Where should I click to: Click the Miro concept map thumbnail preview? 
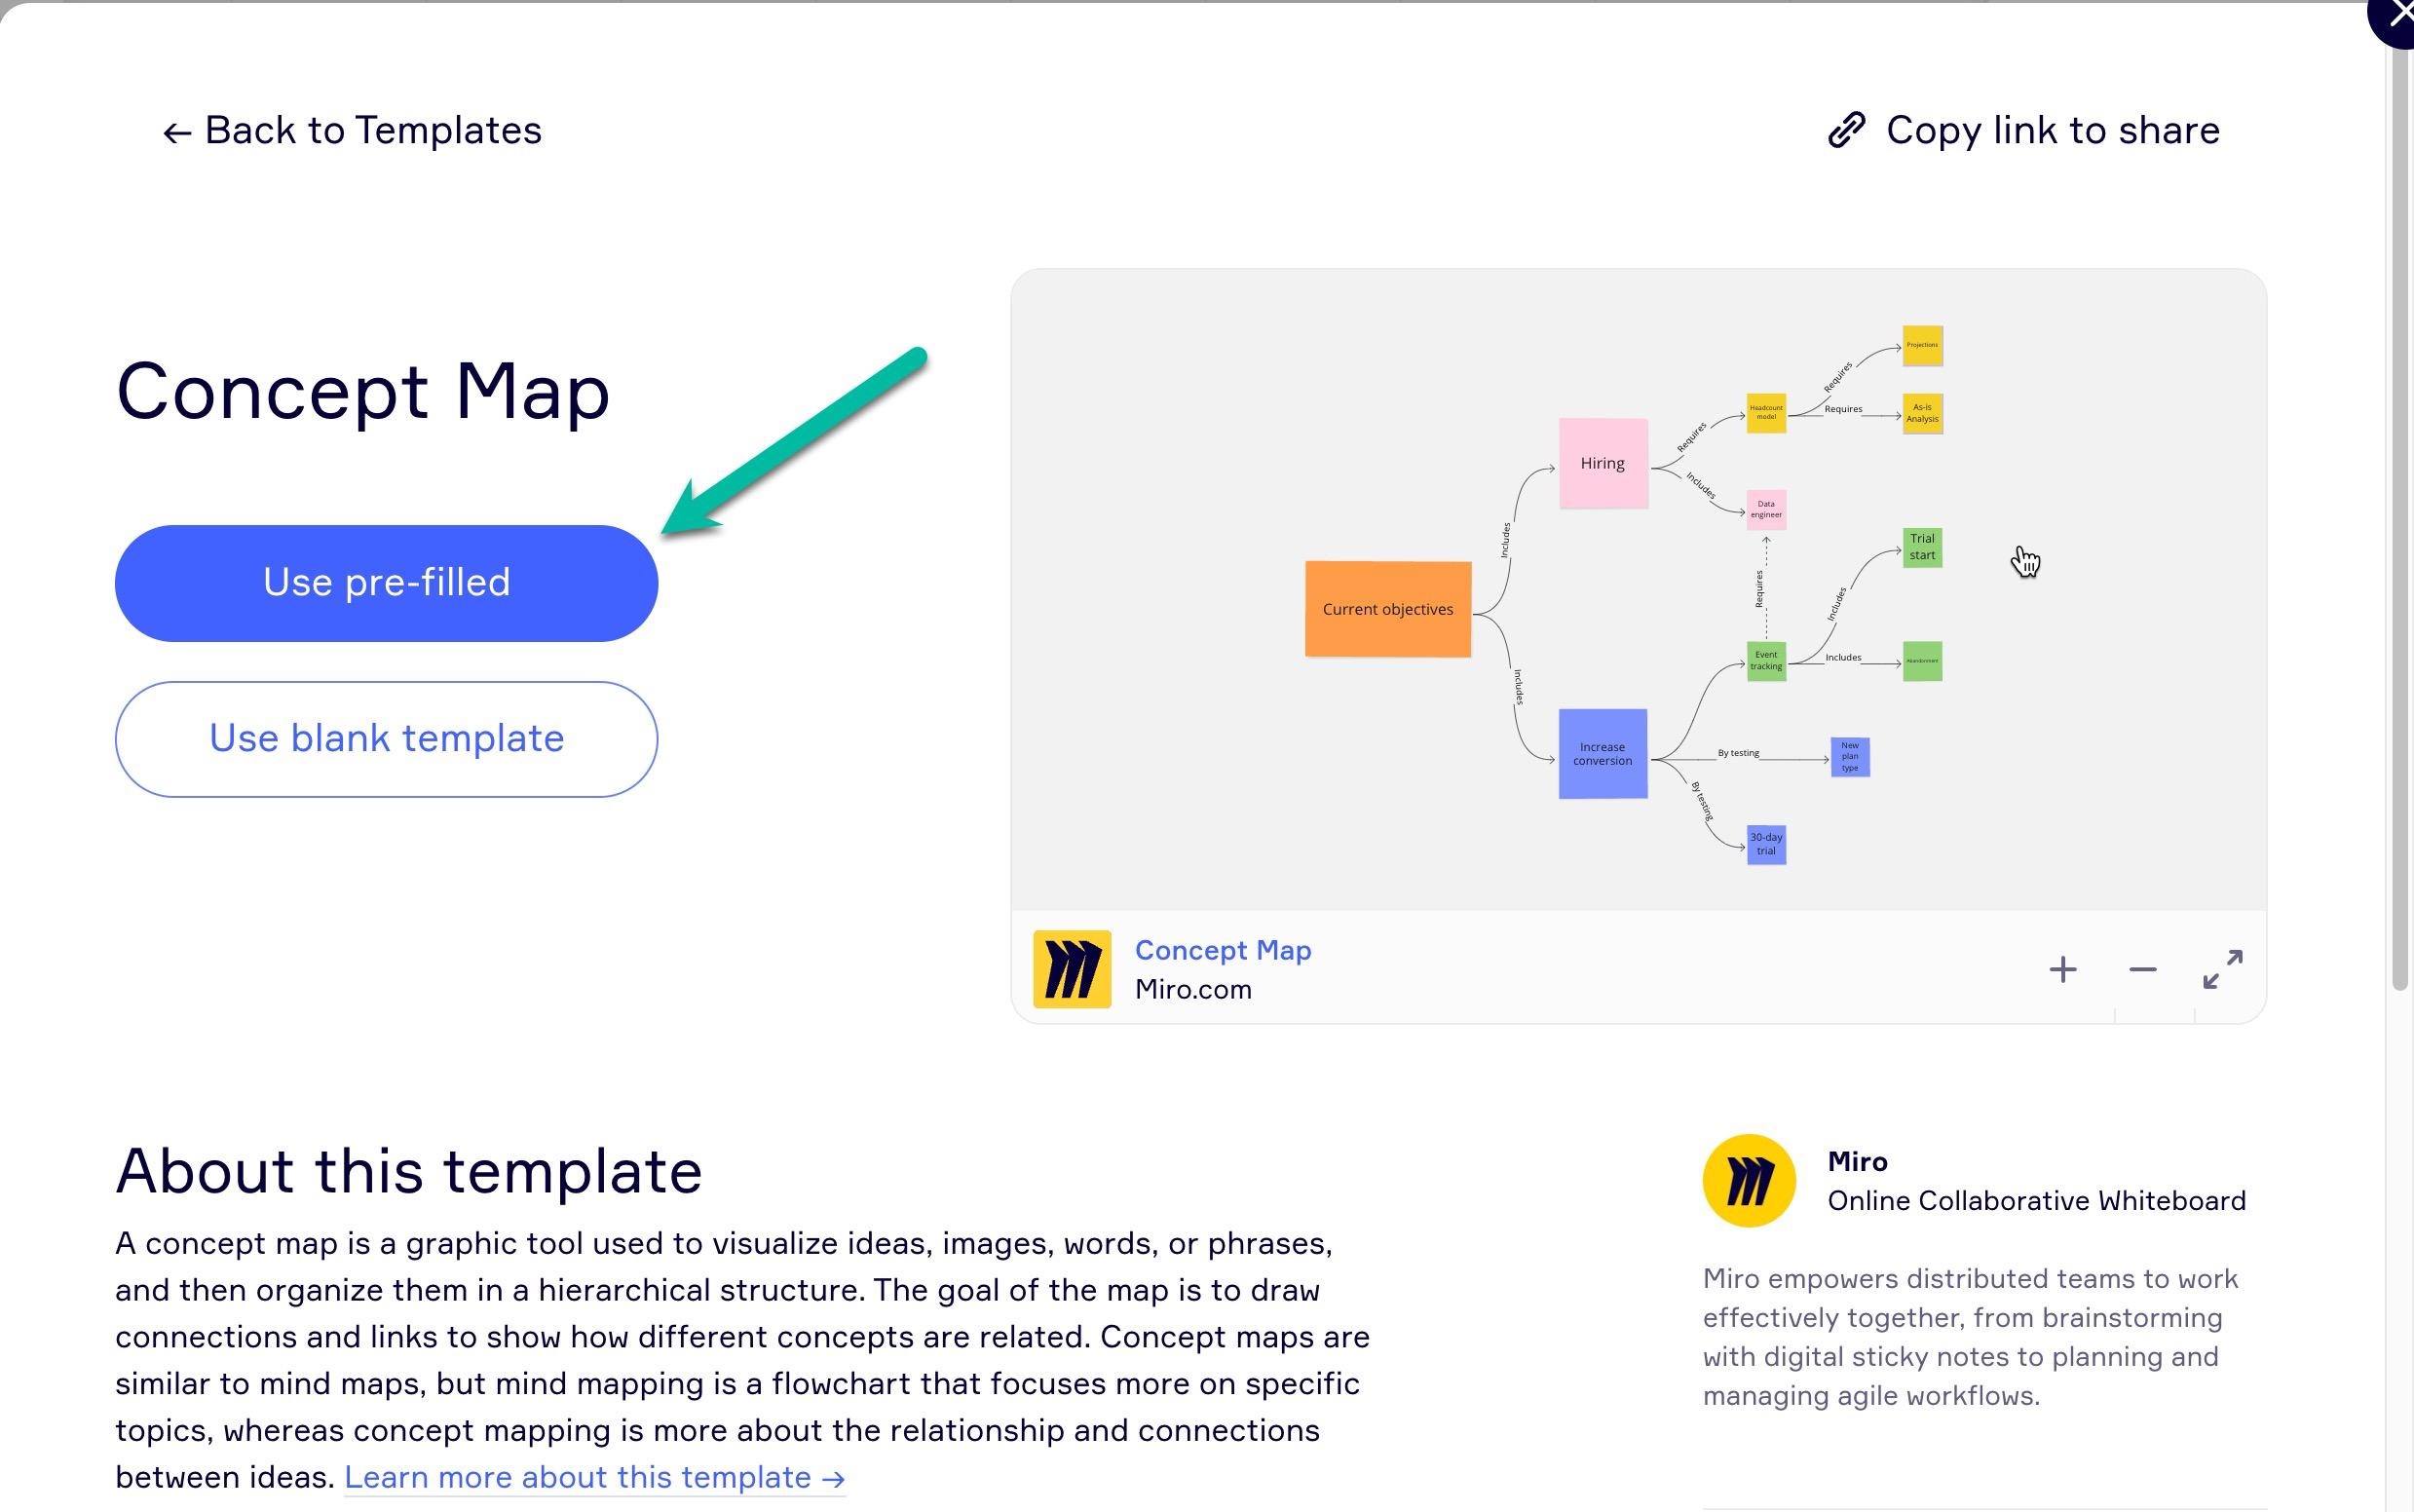click(1638, 592)
